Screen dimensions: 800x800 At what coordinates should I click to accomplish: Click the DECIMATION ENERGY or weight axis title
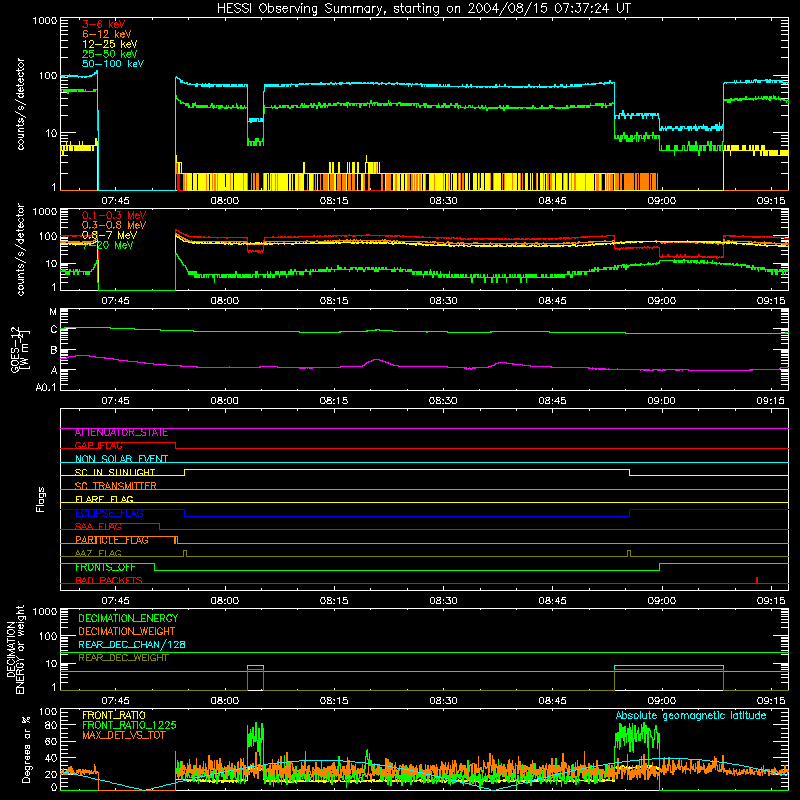[x=15, y=649]
